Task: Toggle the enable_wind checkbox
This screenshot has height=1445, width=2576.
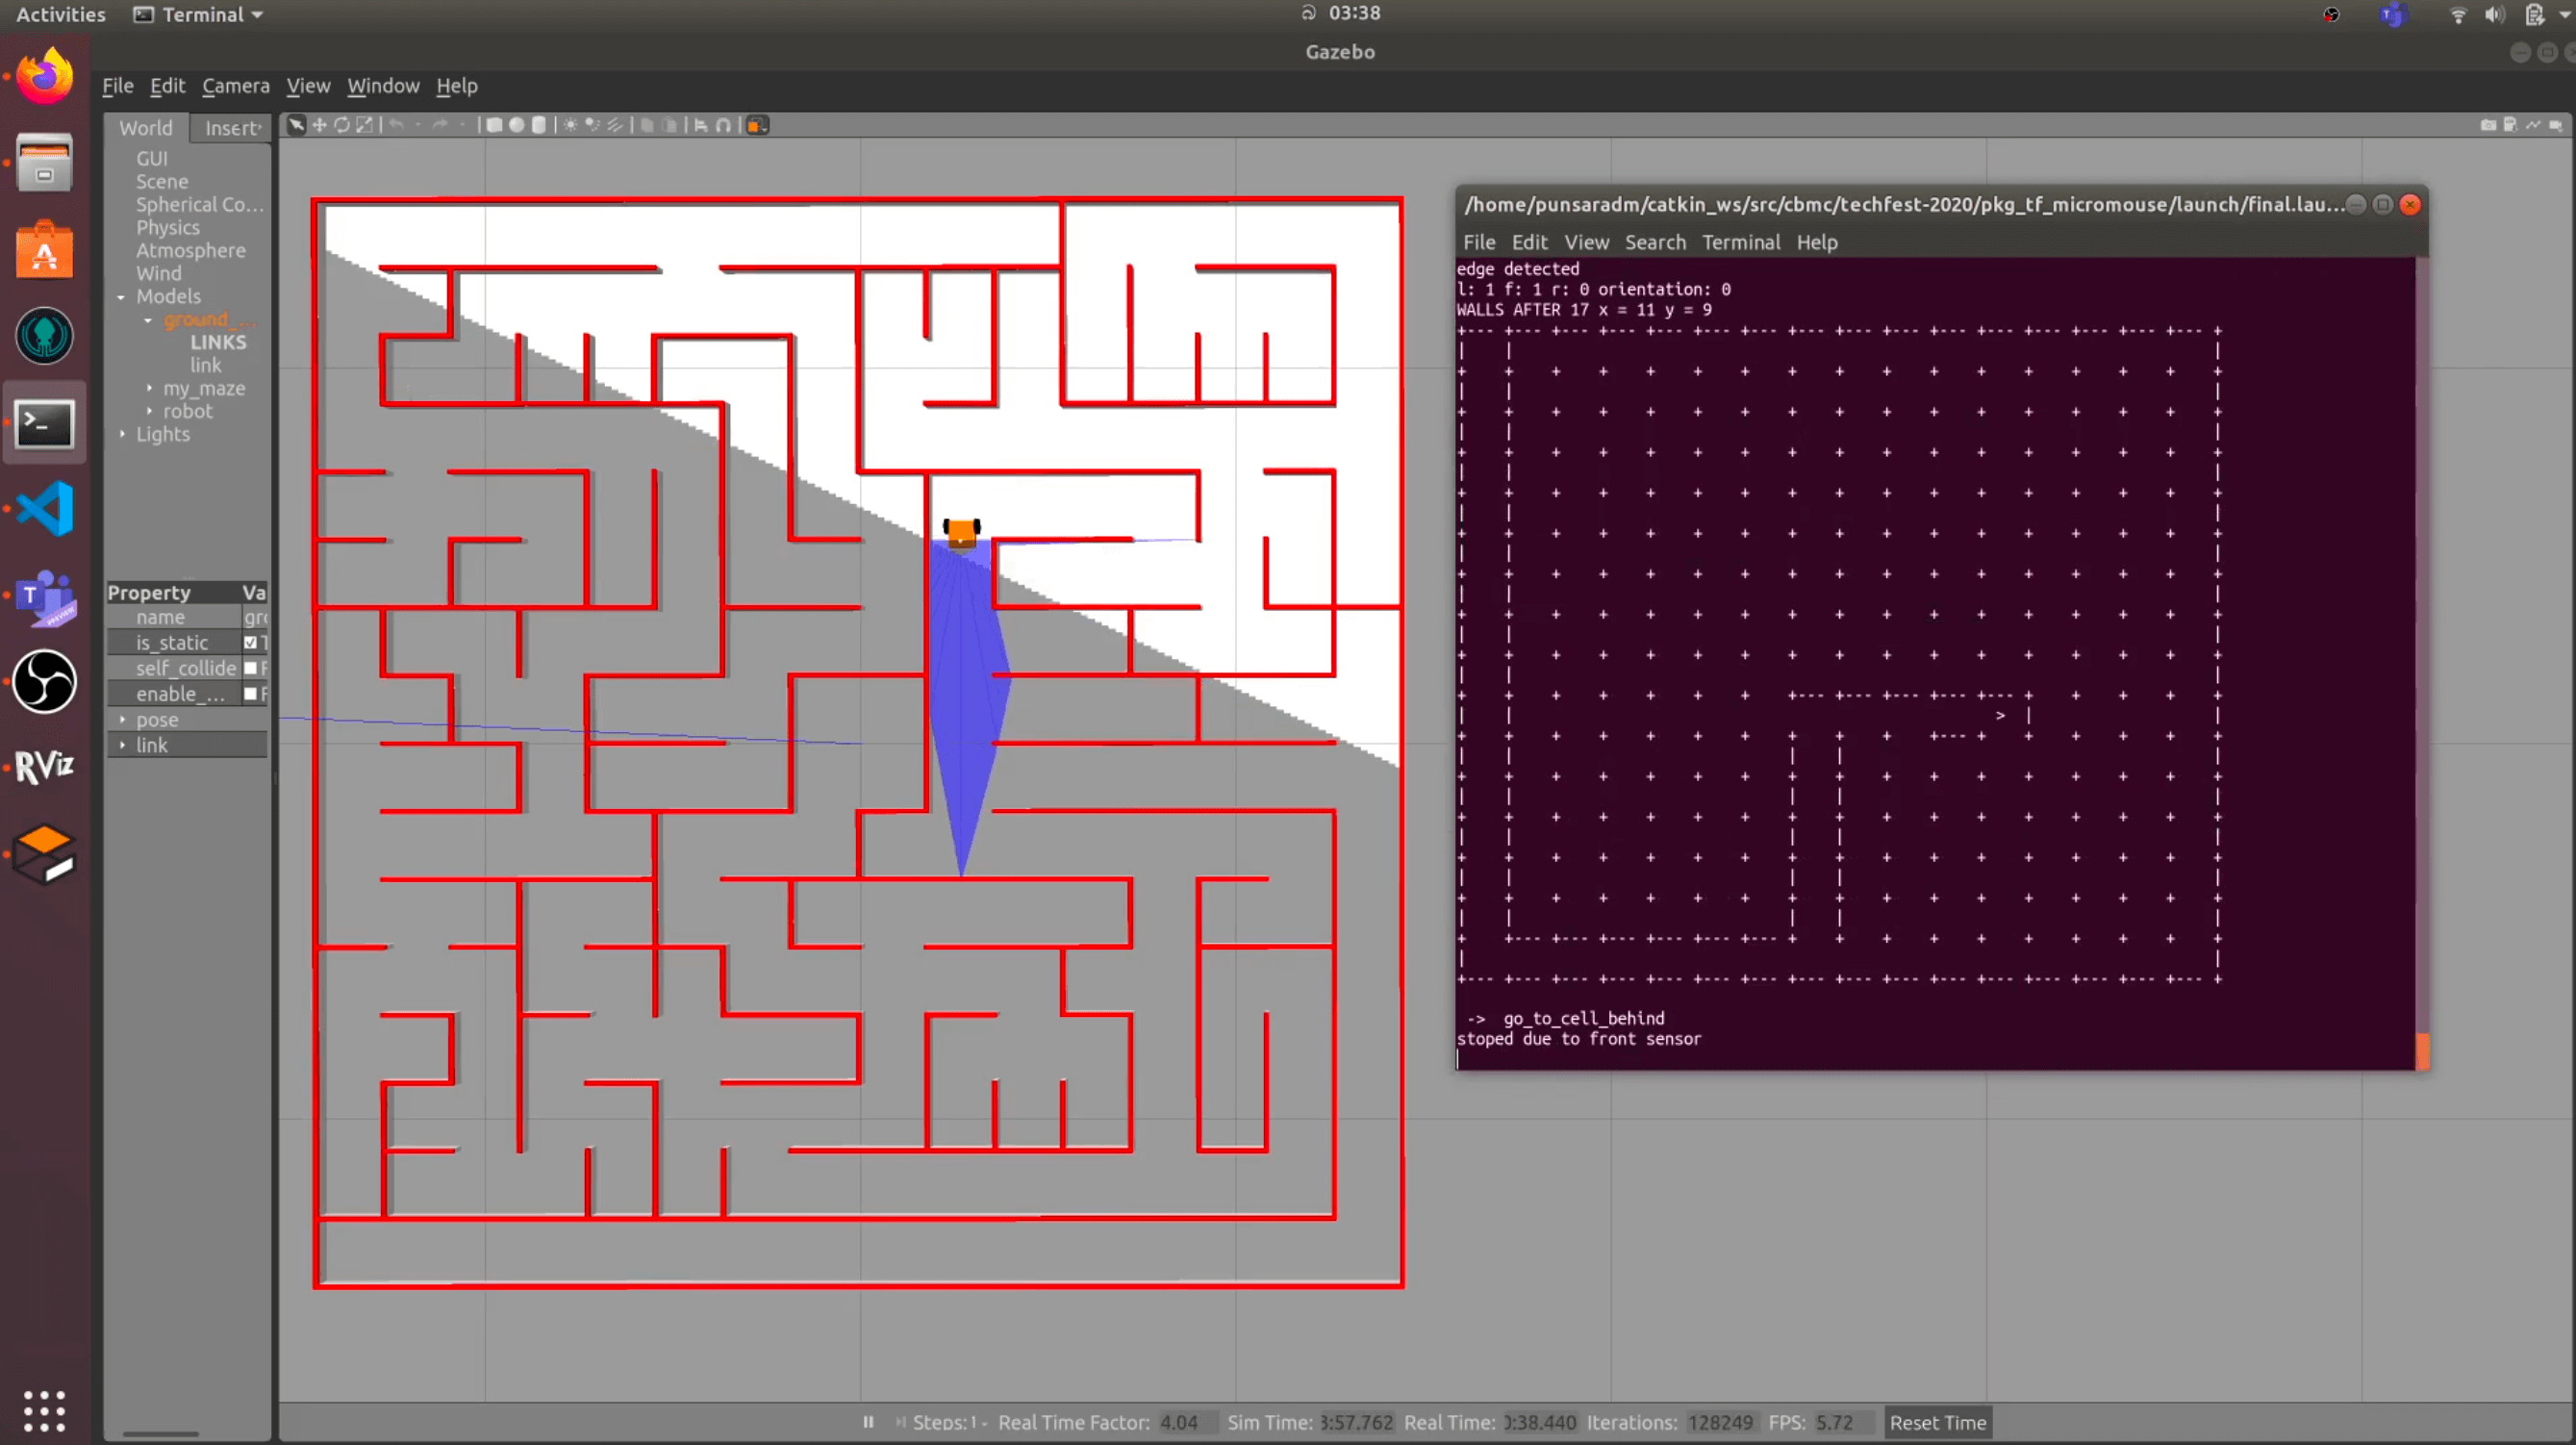Action: [251, 693]
